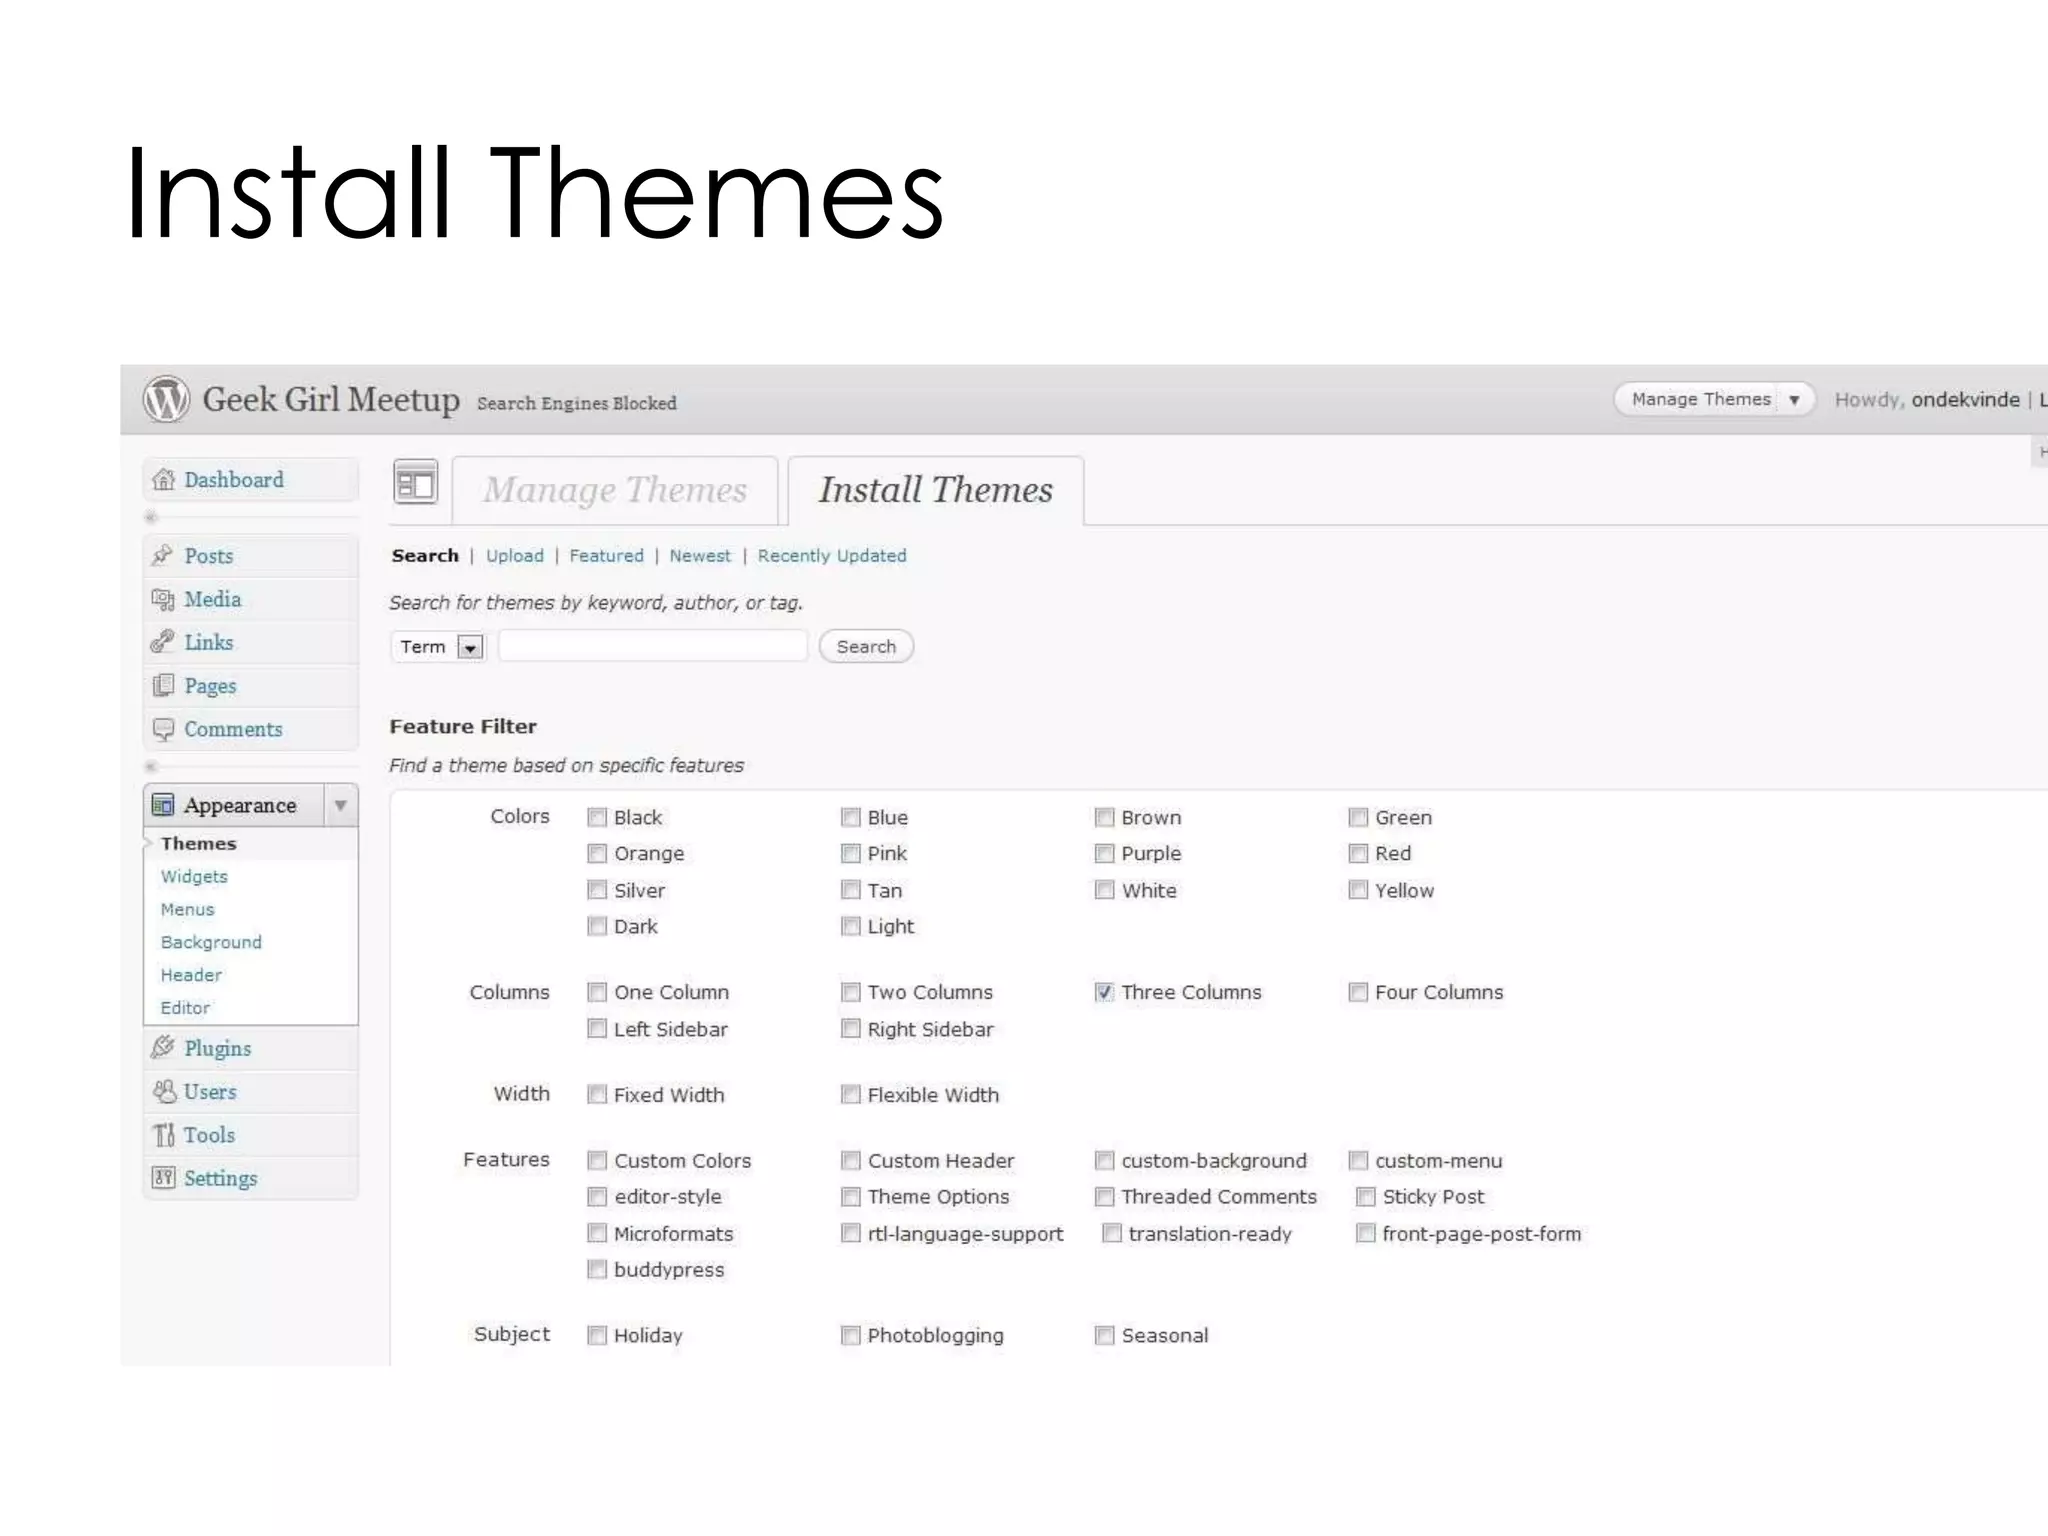Check the Fixed Width checkbox
This screenshot has width=2048, height=1536.
point(597,1094)
